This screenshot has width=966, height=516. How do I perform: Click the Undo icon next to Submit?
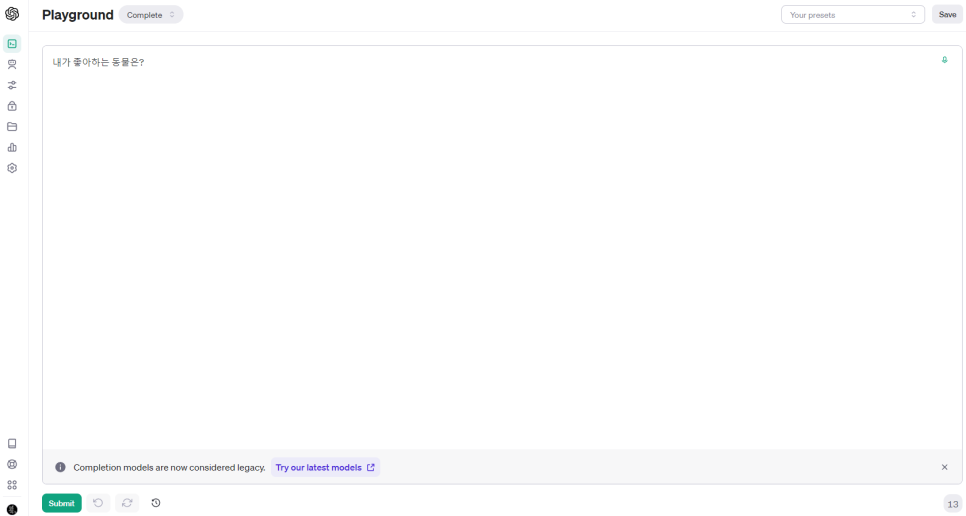98,503
